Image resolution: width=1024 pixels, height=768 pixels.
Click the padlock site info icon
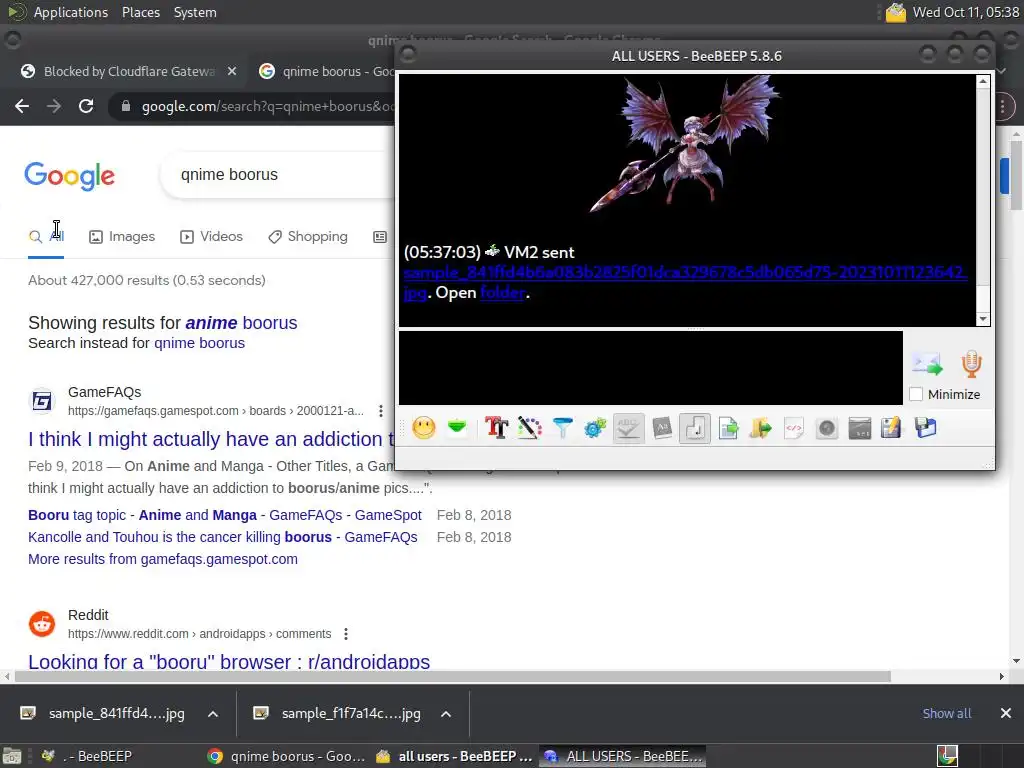tap(126, 106)
